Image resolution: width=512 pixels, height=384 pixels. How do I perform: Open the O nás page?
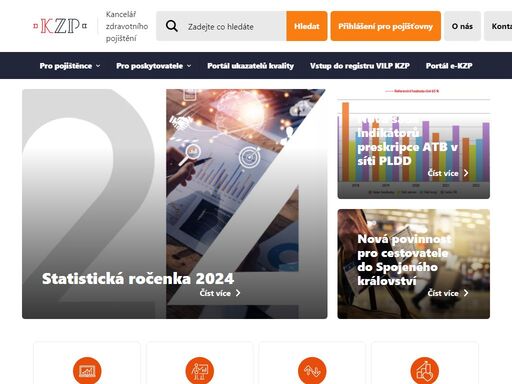tap(462, 26)
